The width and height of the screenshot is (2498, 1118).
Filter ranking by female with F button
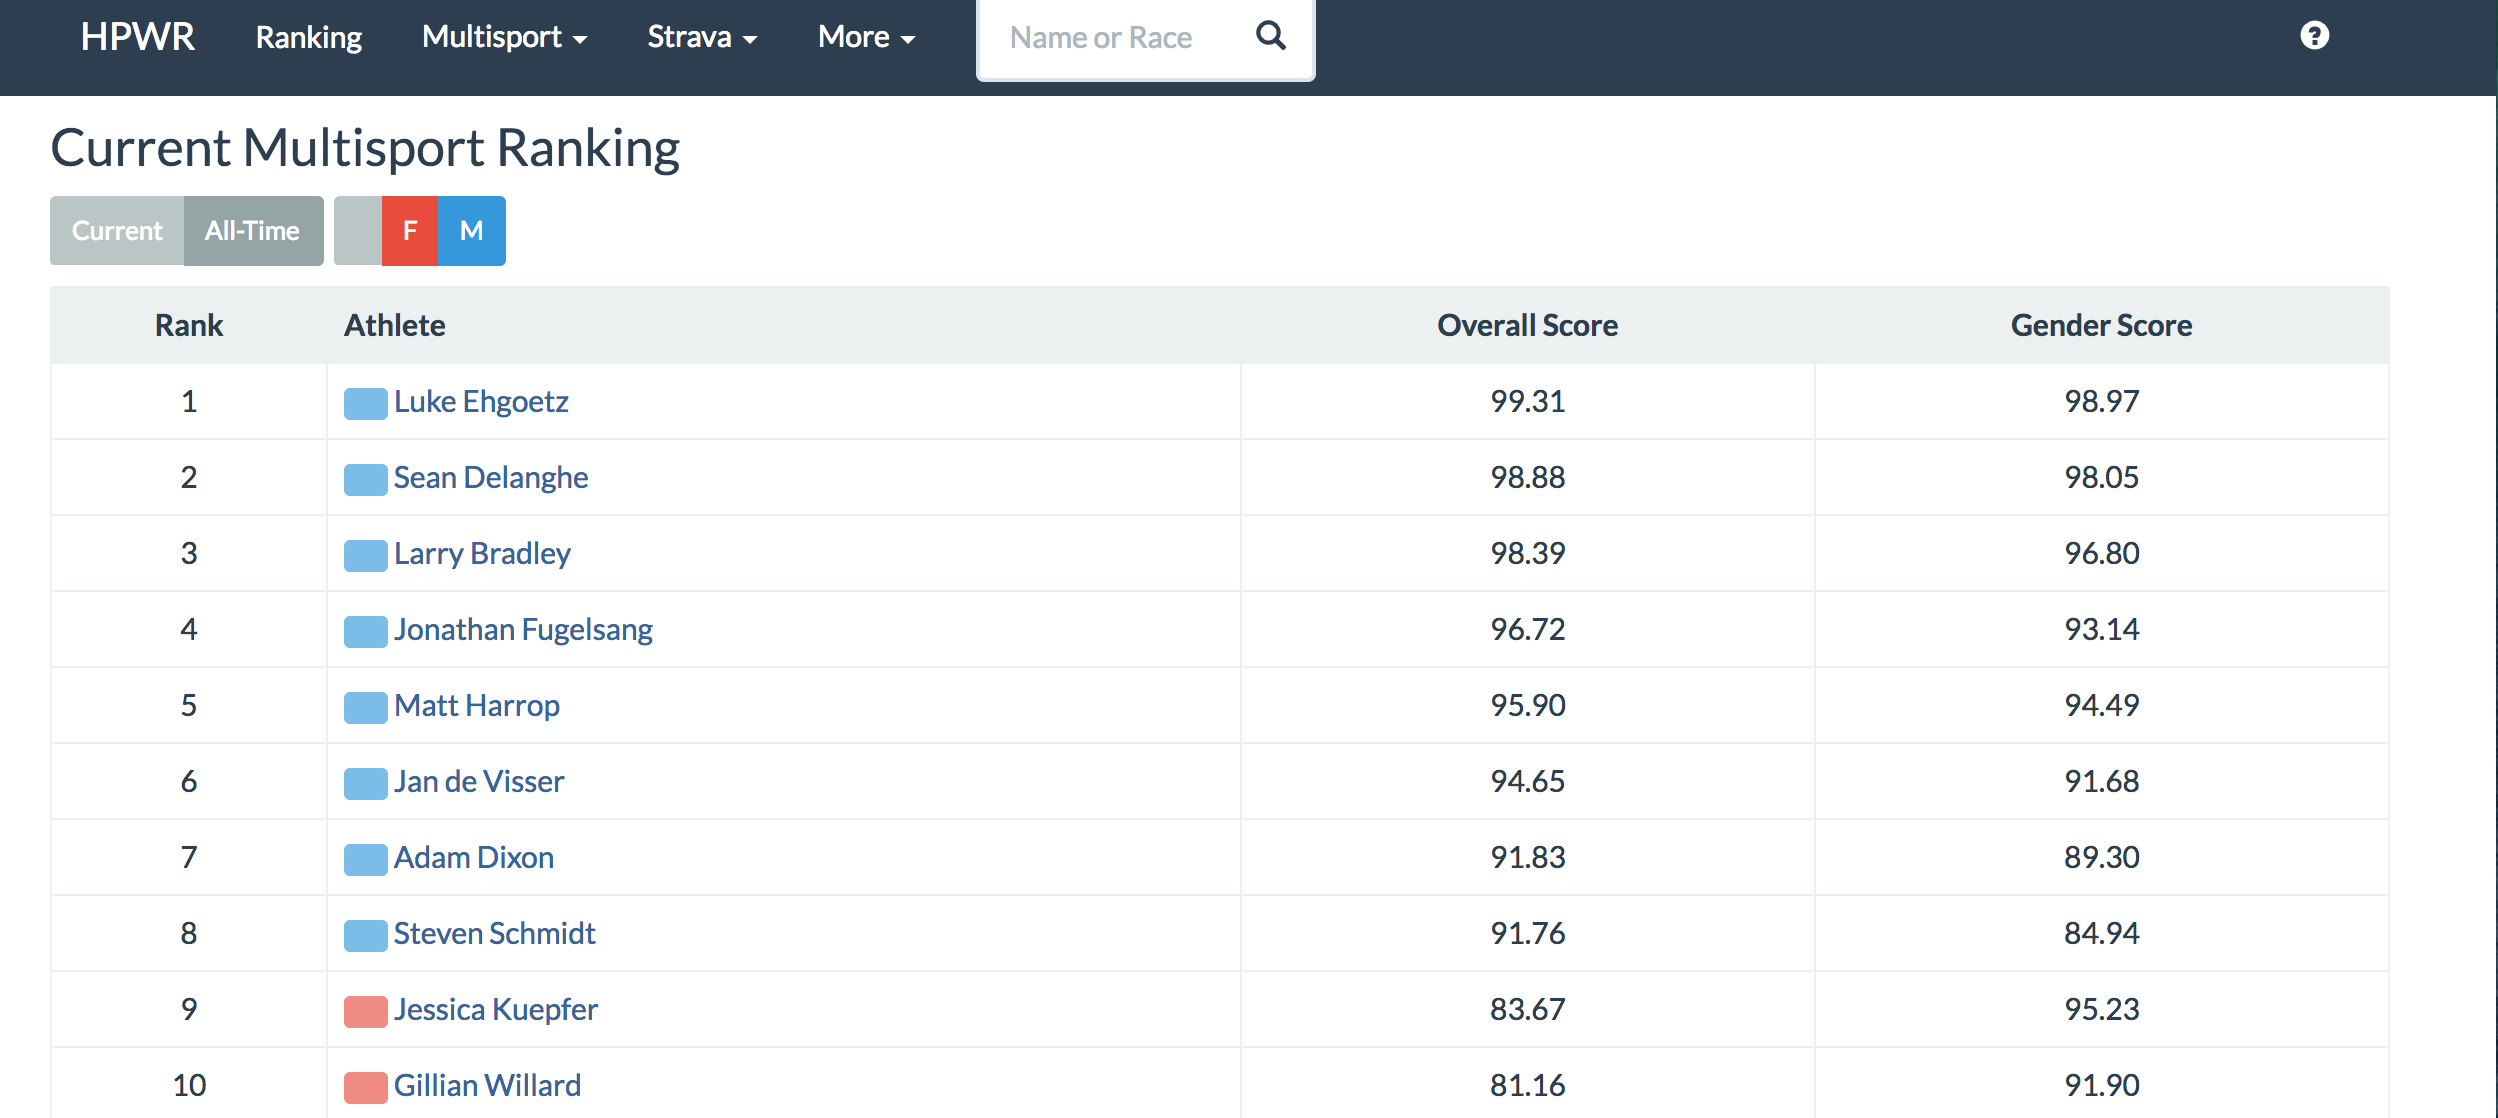click(x=409, y=231)
